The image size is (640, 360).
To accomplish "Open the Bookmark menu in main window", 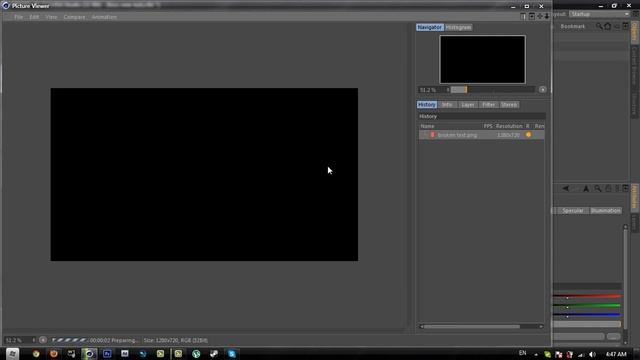I will pyautogui.click(x=572, y=27).
